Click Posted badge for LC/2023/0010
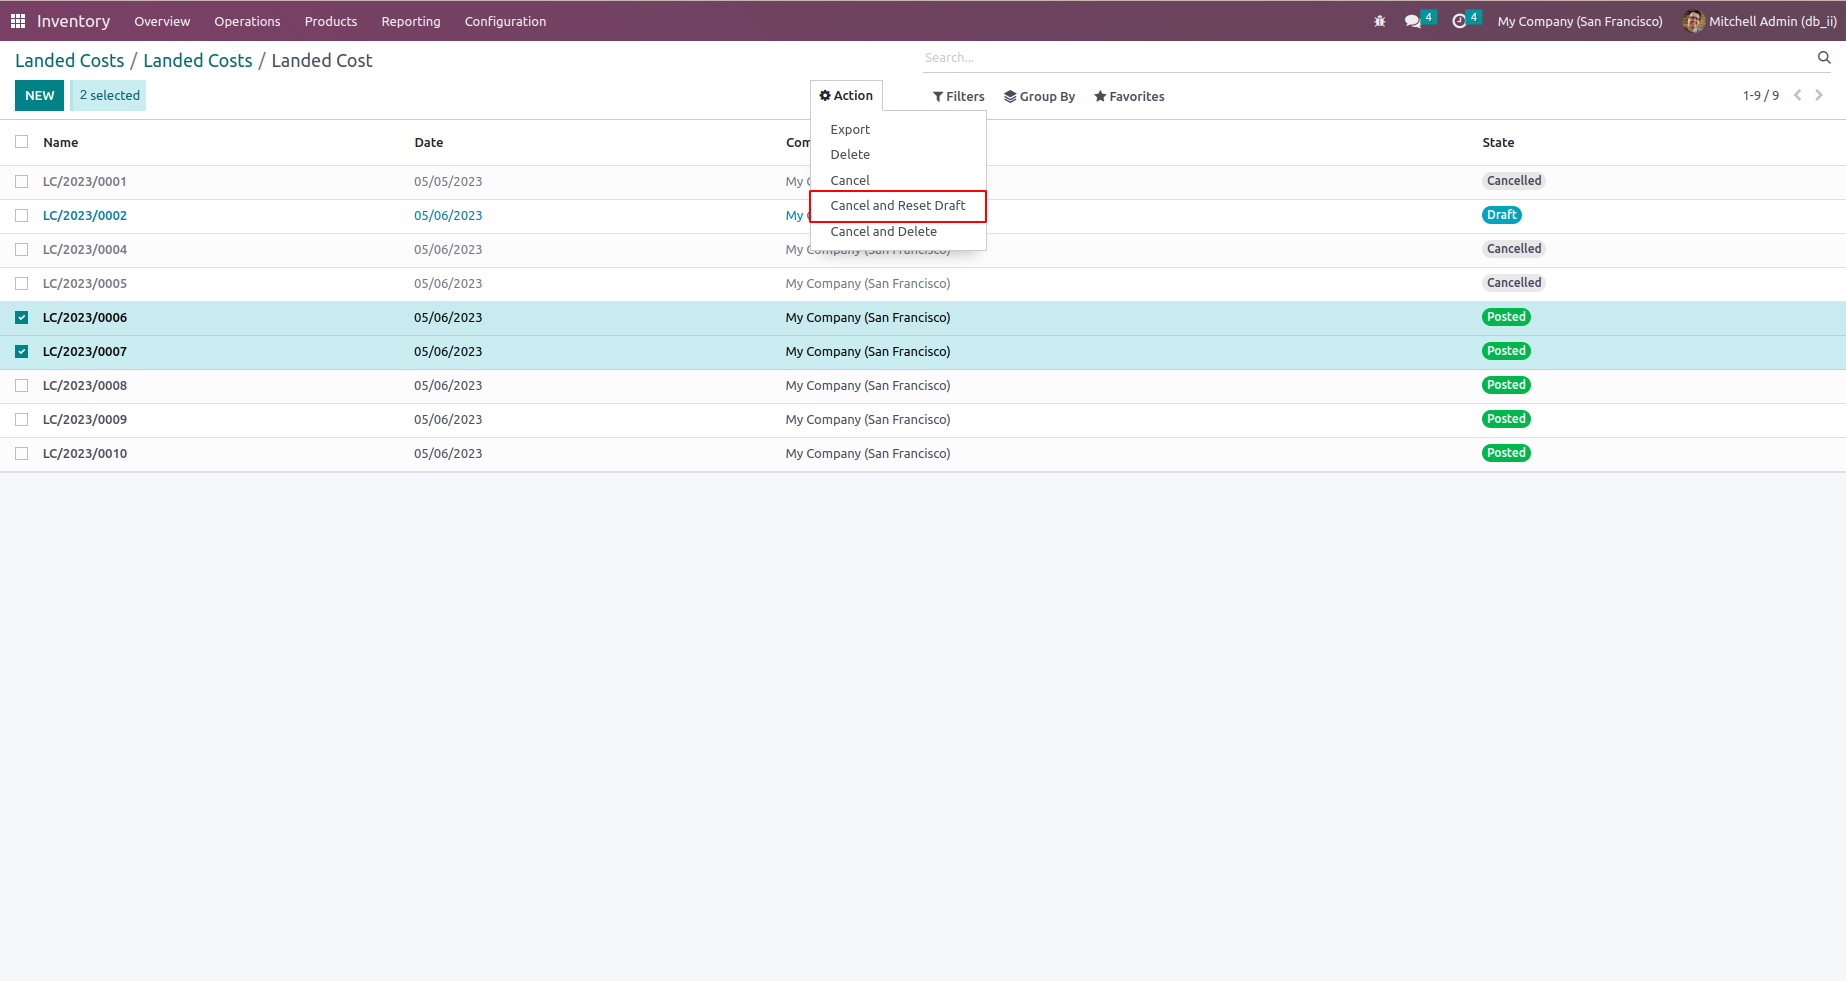The height and width of the screenshot is (981, 1846). pos(1506,453)
